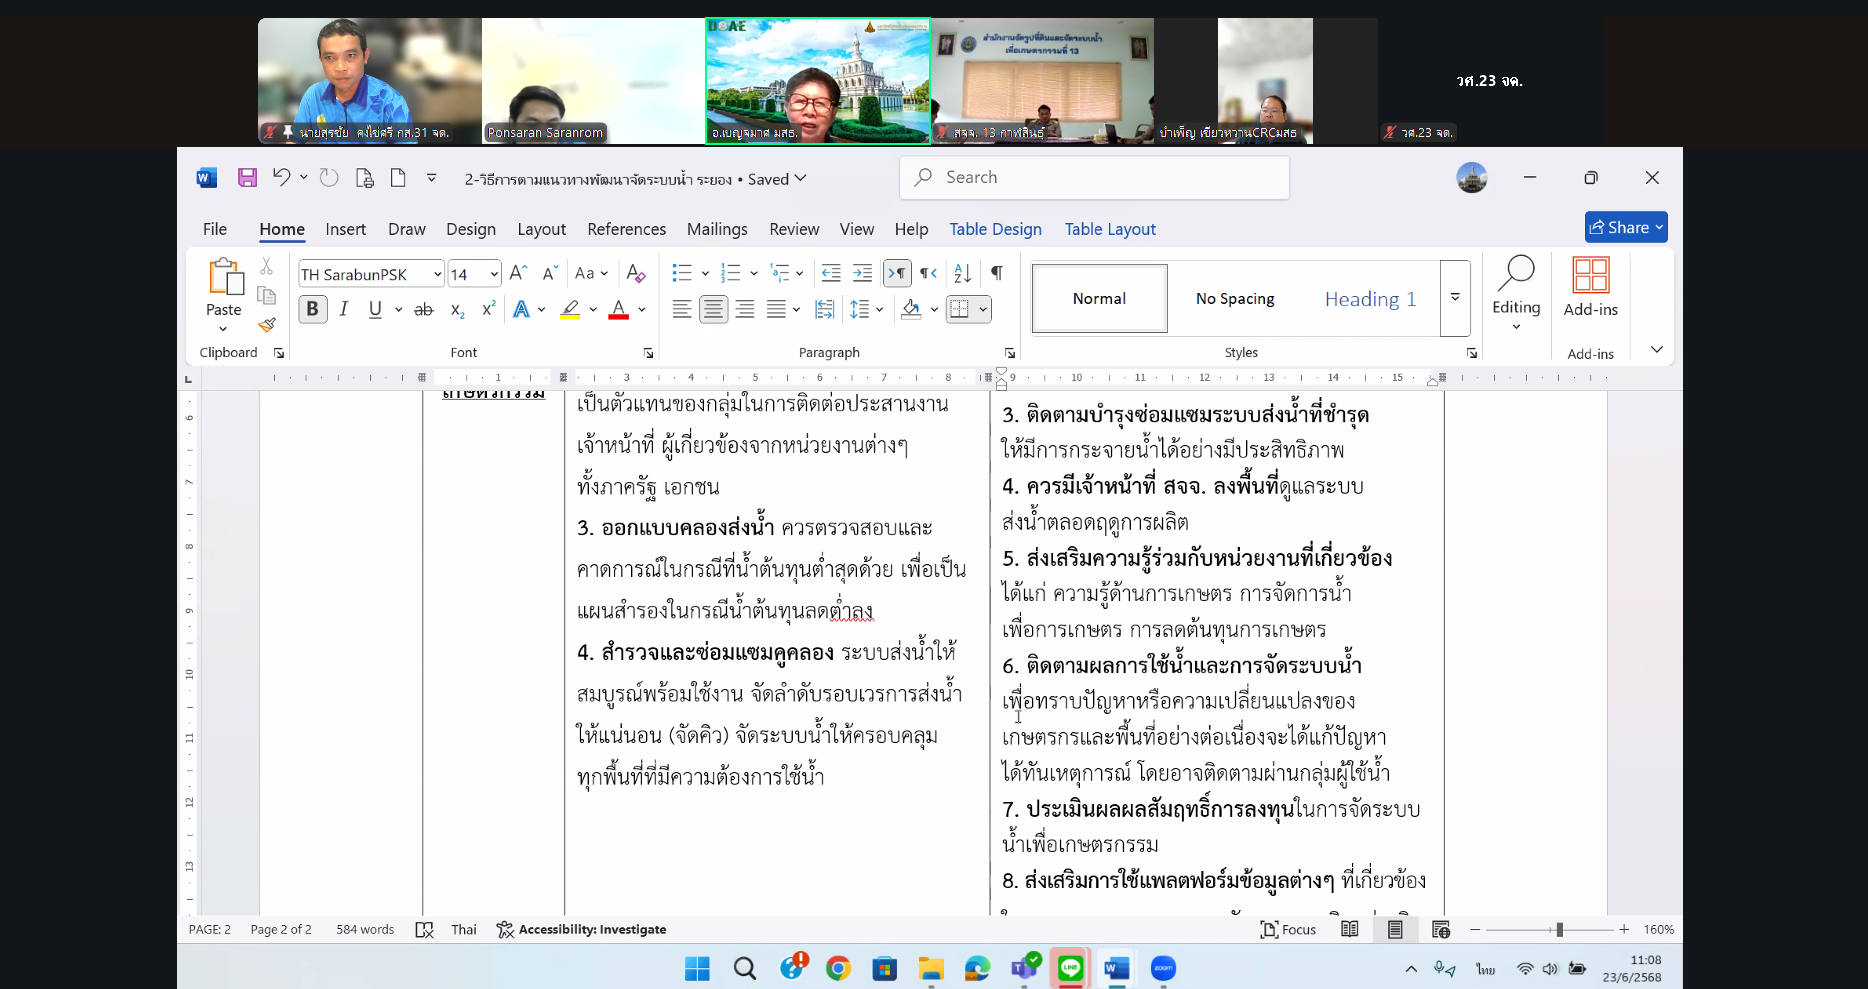Apply the red font color
The height and width of the screenshot is (989, 1868).
tap(619, 310)
